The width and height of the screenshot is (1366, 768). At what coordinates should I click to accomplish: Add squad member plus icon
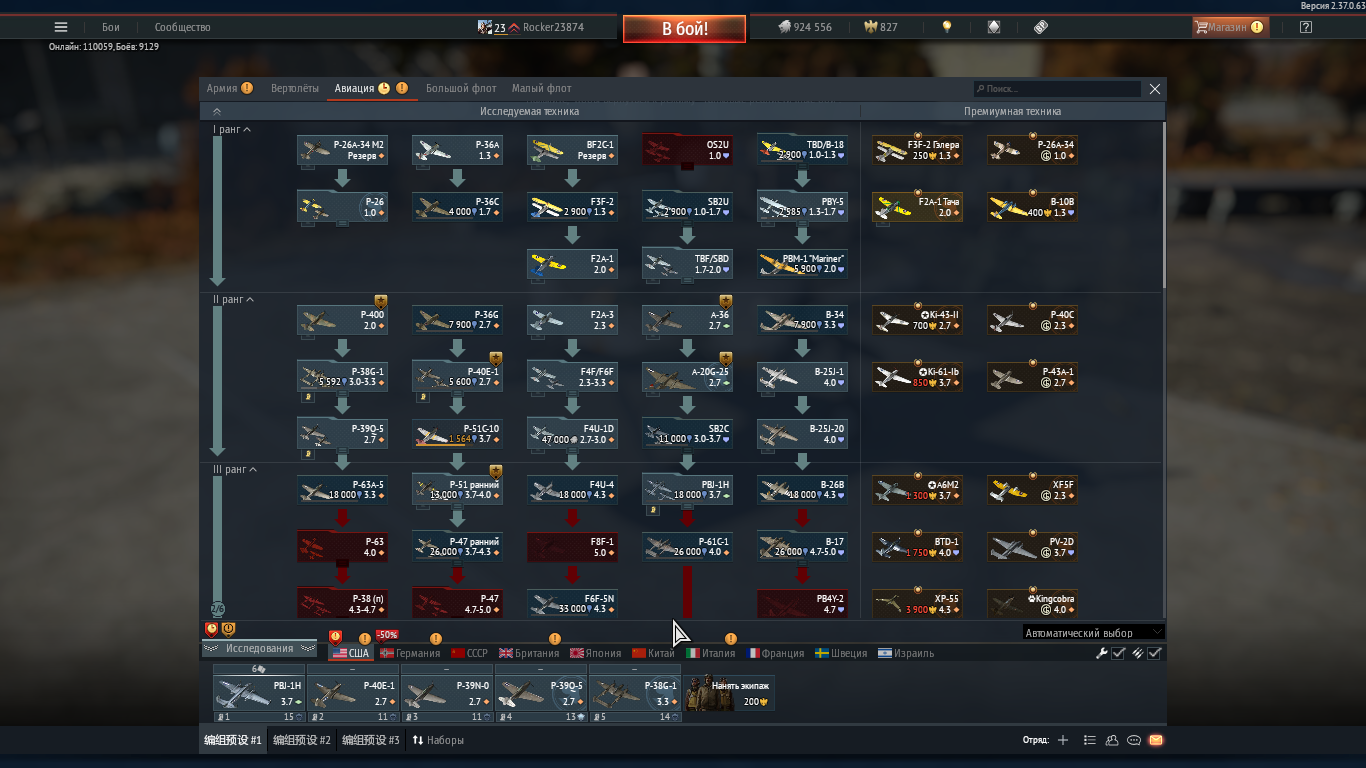(1063, 741)
